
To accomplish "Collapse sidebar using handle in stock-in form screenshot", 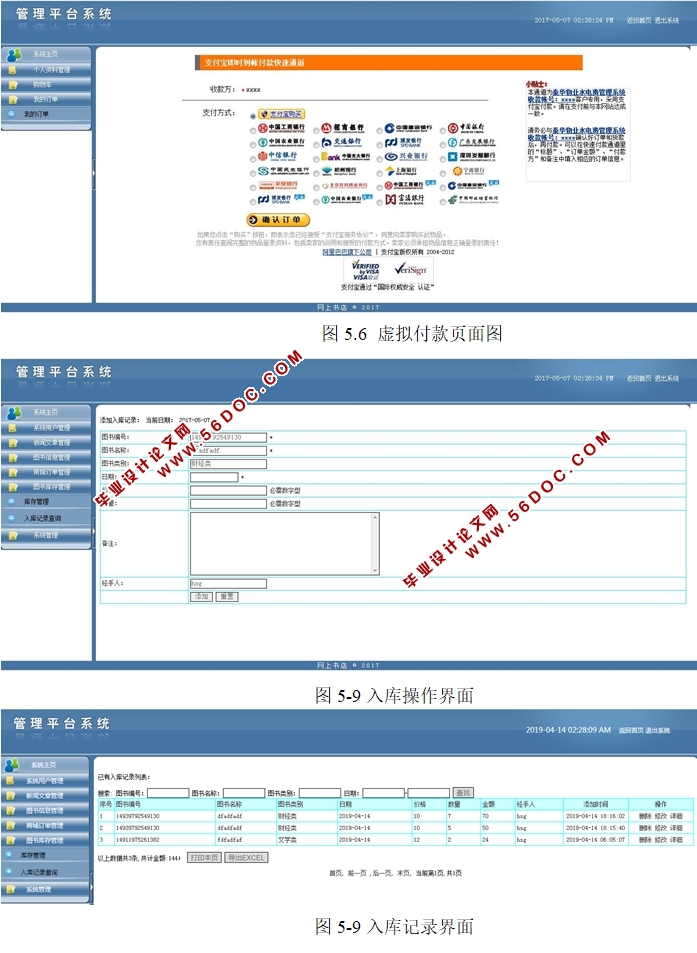I will click(94, 531).
